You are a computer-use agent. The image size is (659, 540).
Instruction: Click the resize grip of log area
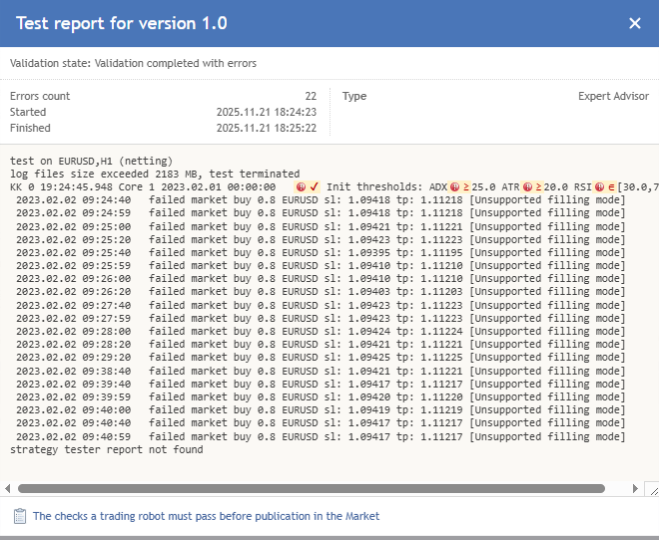pos(651,489)
